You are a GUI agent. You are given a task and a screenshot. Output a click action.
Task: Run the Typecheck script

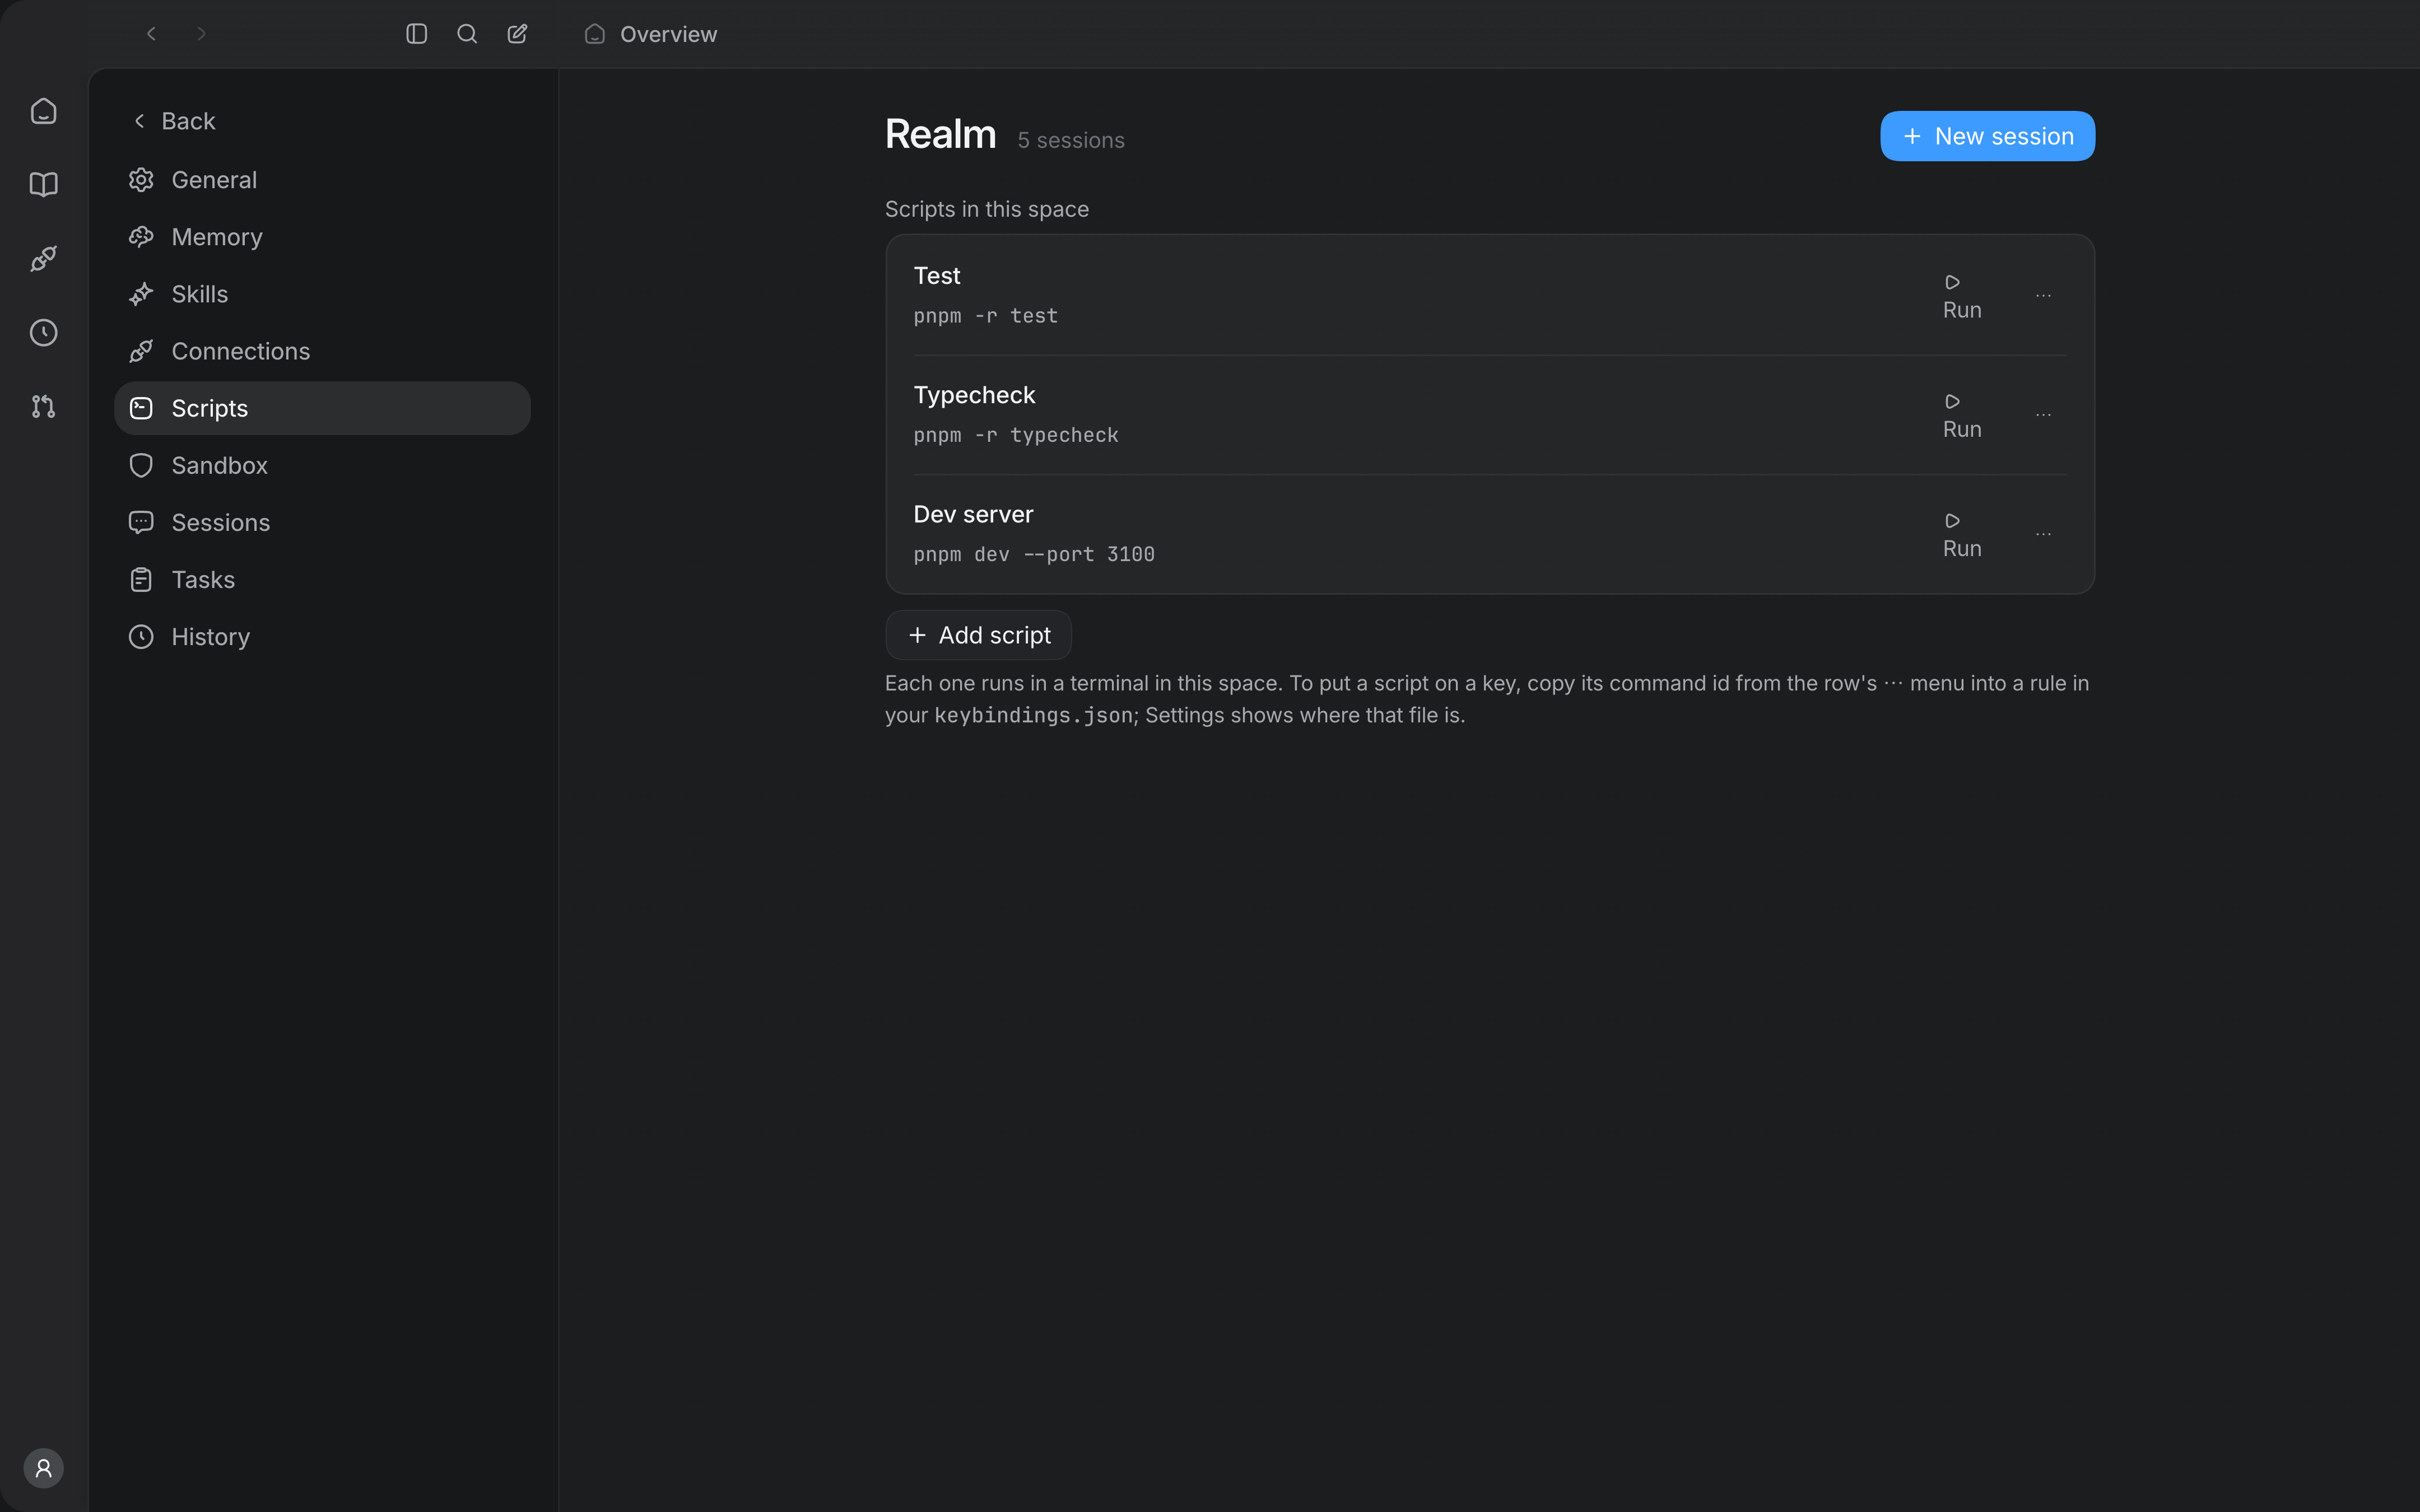(x=1962, y=415)
